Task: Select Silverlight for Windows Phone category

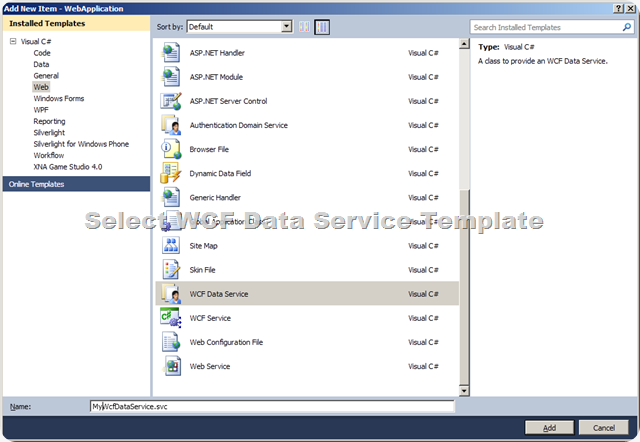Action: click(81, 144)
